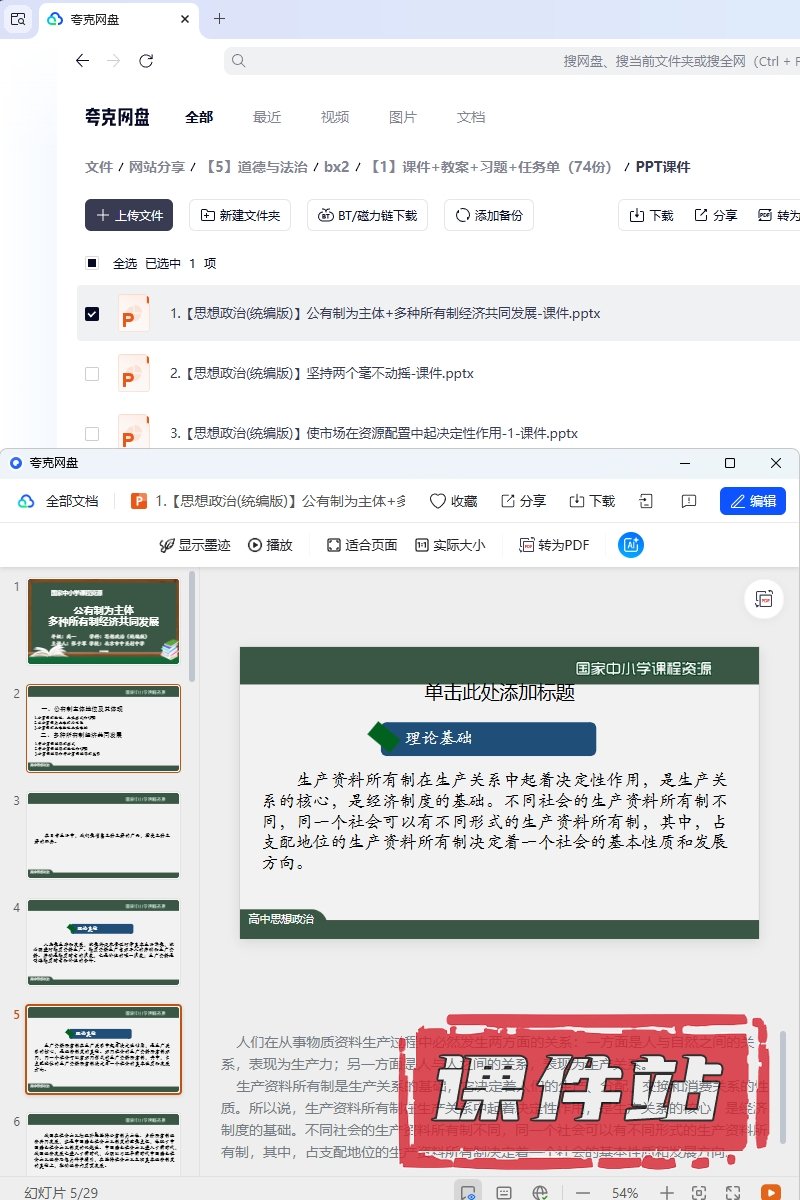The height and width of the screenshot is (1200, 800).
Task: Toggle the 全选 select-all checkbox
Action: [92, 263]
